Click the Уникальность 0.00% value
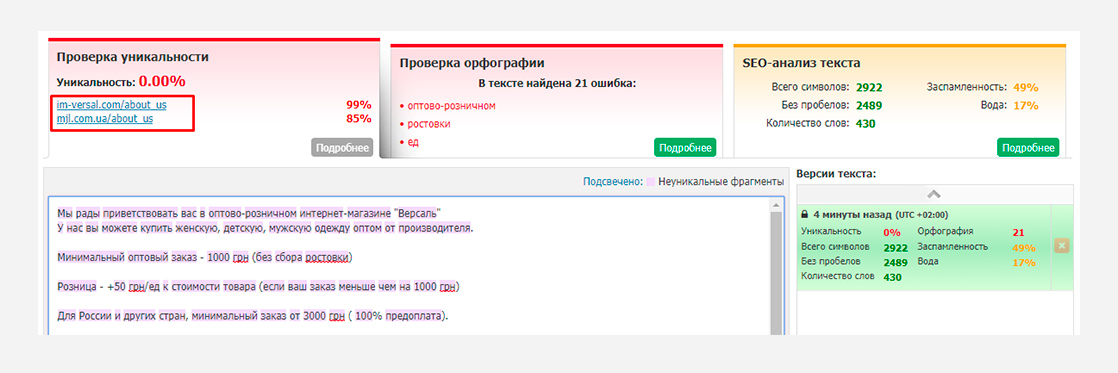This screenshot has height=373, width=1118. [162, 81]
